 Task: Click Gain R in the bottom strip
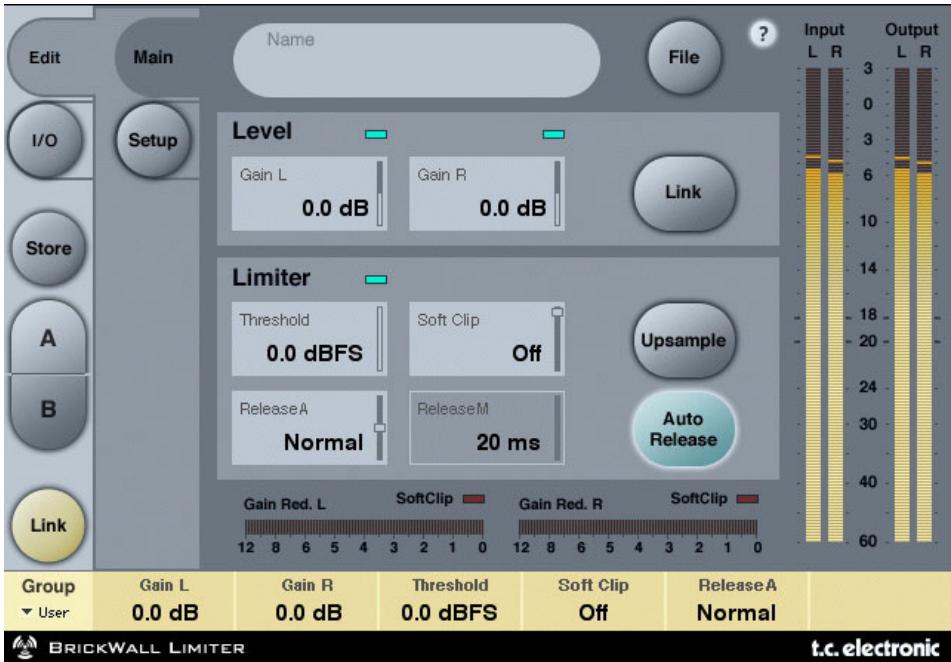click(x=307, y=600)
